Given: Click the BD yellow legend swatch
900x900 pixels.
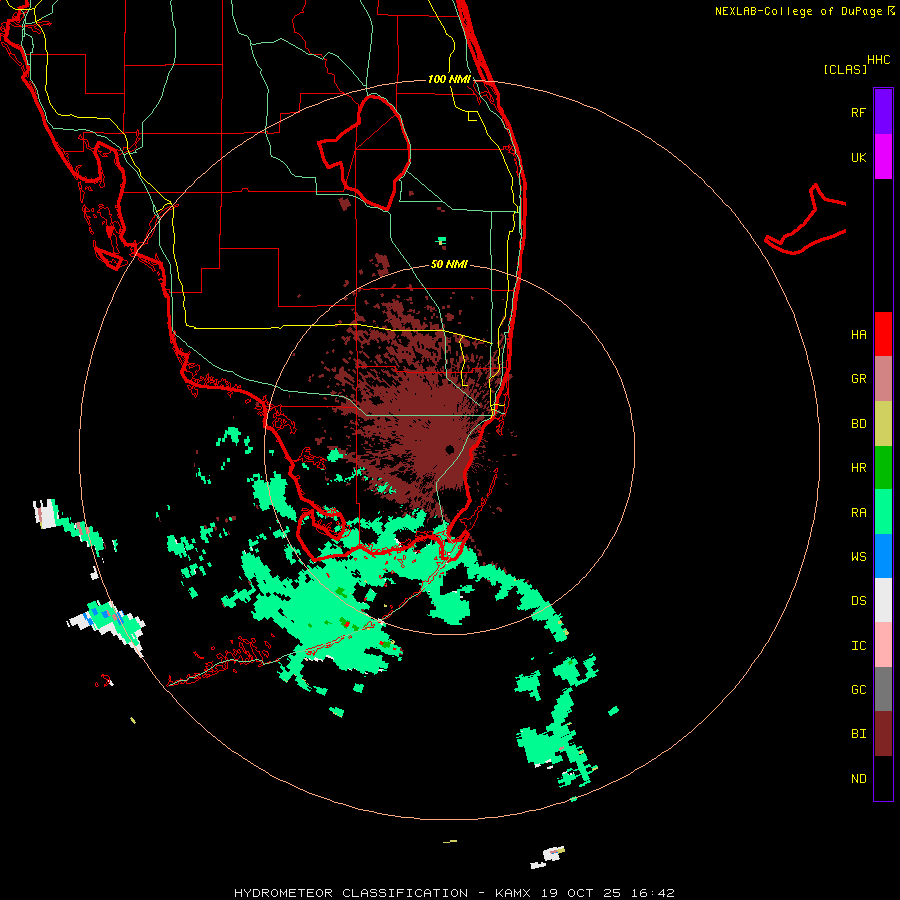Looking at the screenshot, I should [883, 423].
